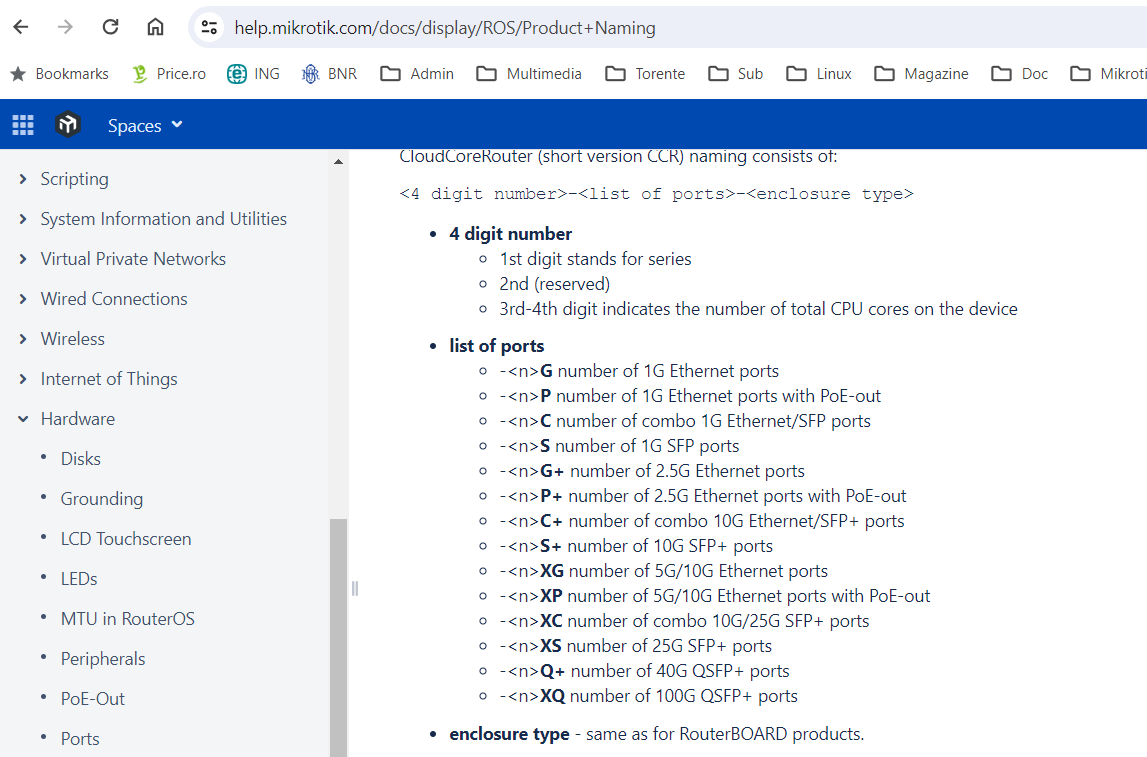
Task: Open the site information icon in address bar
Action: coord(209,28)
